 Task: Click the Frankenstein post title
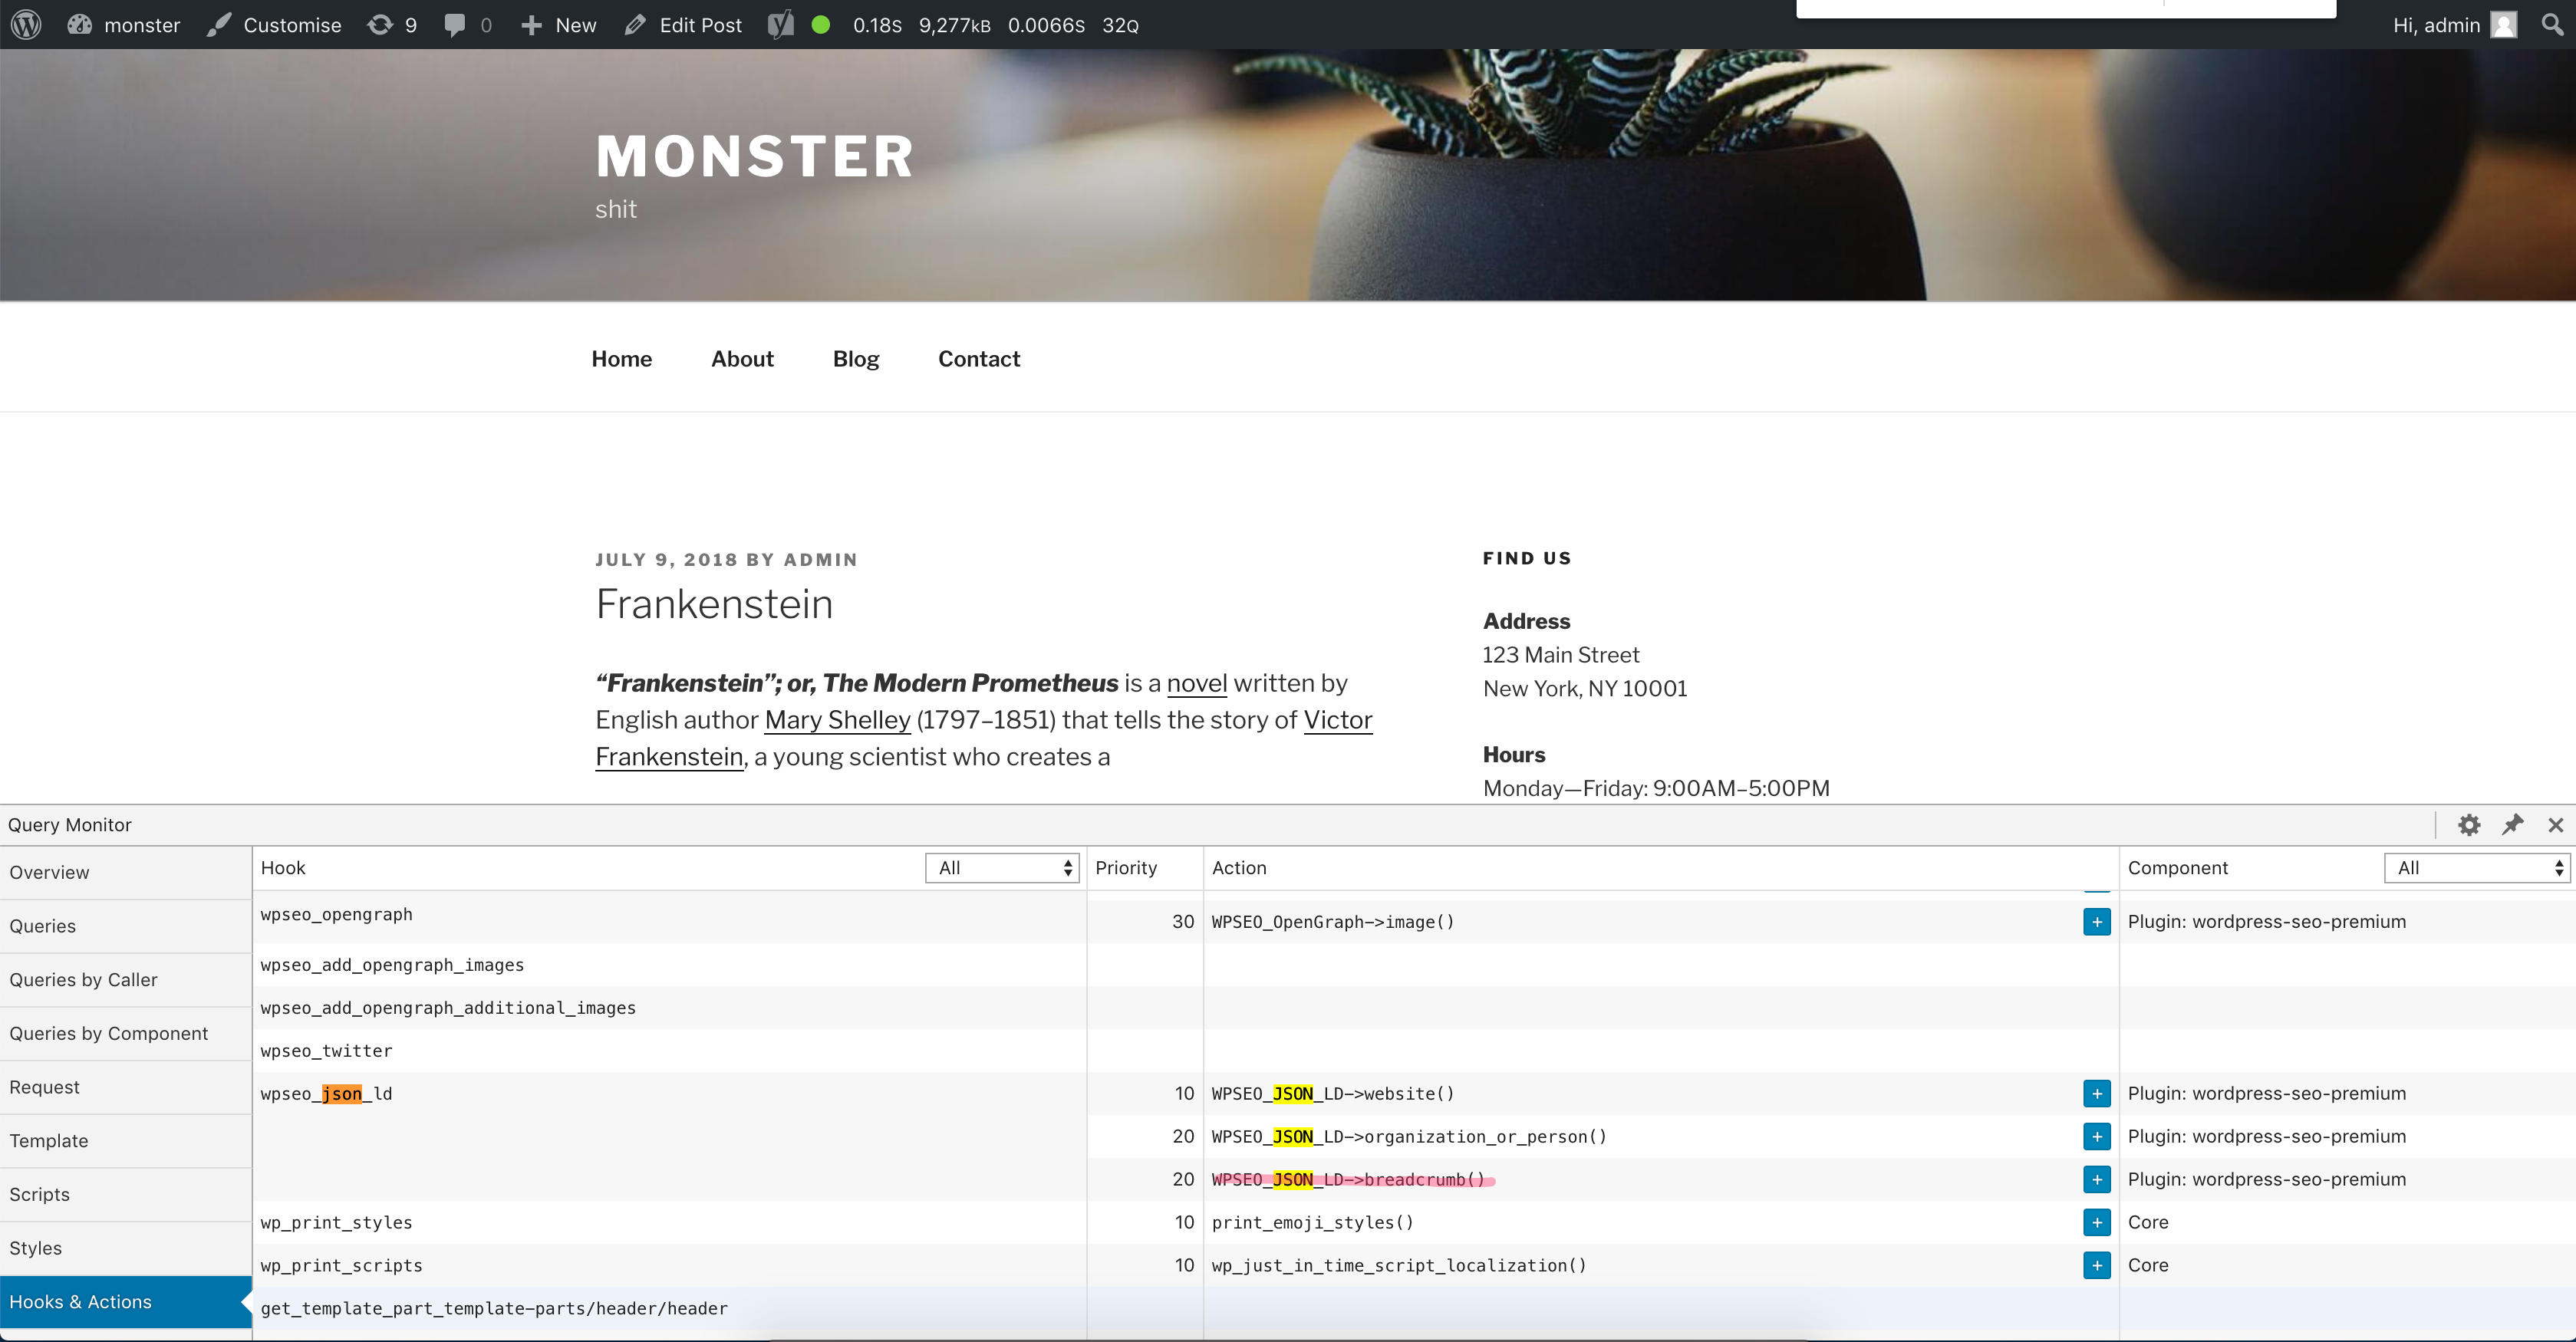point(714,605)
